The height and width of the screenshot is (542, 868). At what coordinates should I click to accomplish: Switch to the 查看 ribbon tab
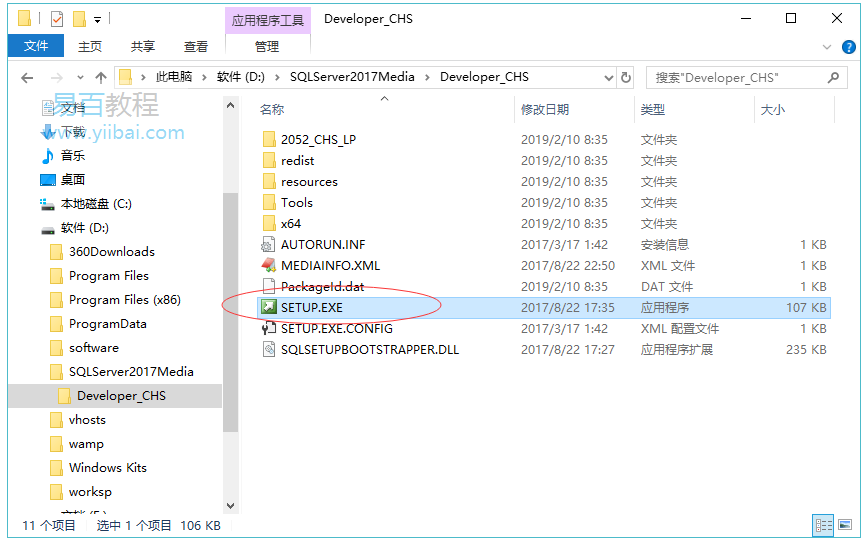(x=196, y=47)
